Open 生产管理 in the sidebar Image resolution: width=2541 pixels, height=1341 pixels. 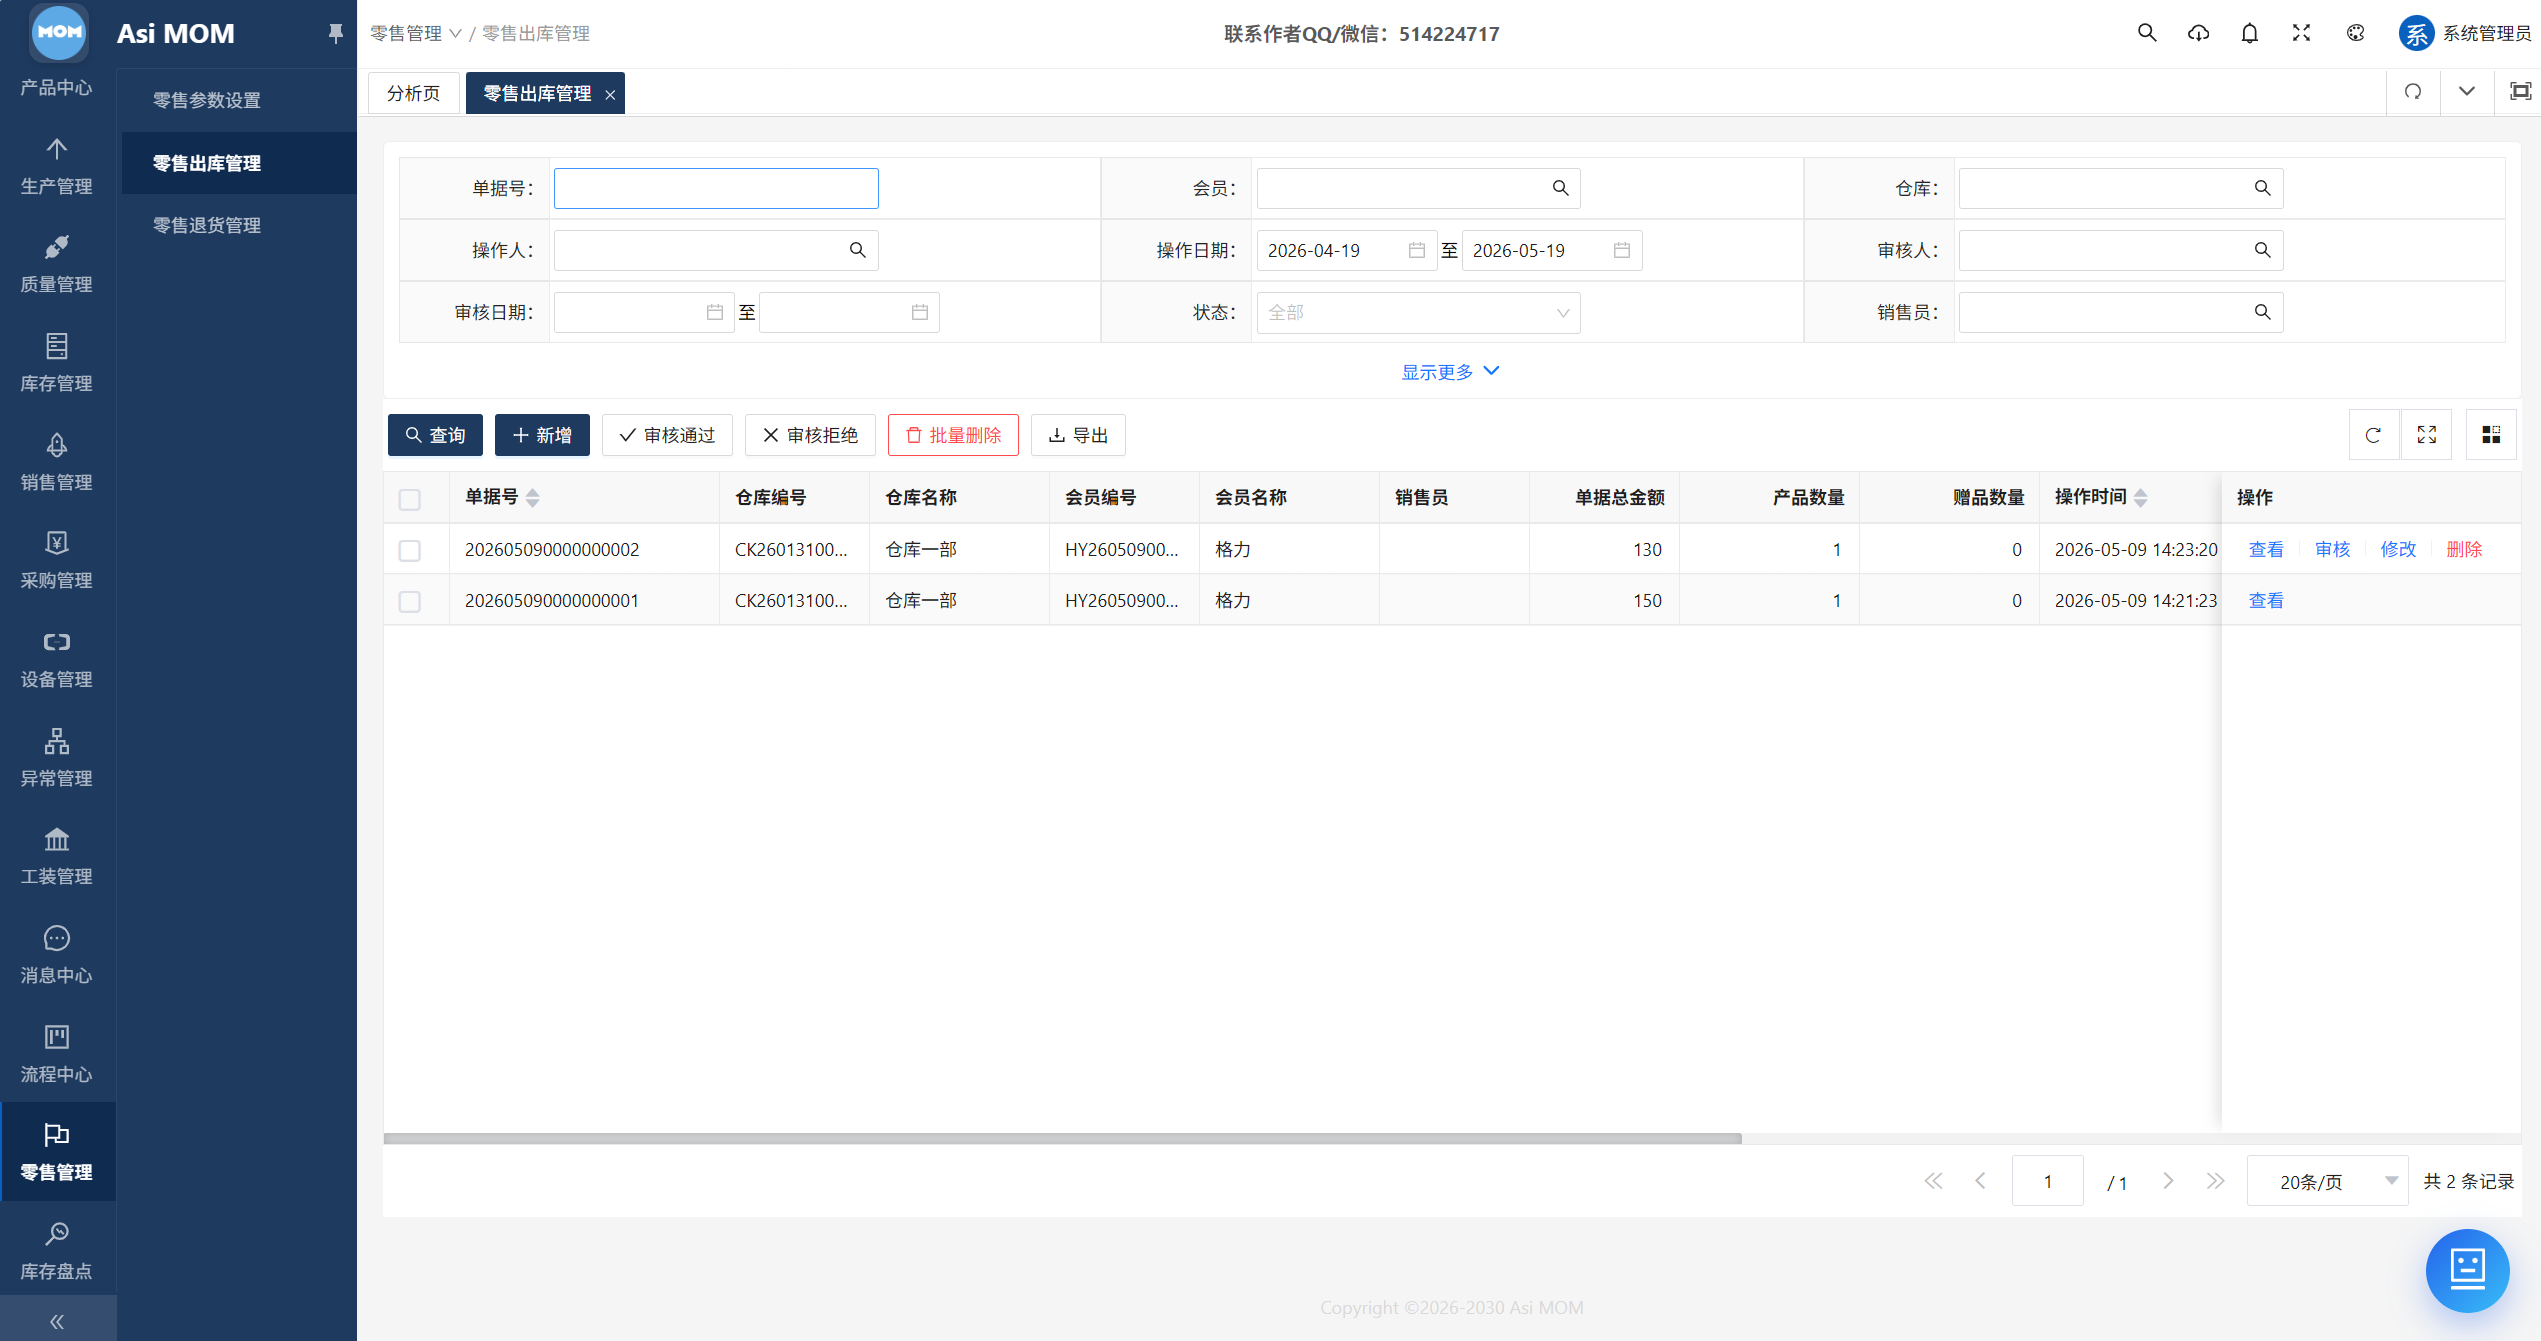pyautogui.click(x=57, y=167)
